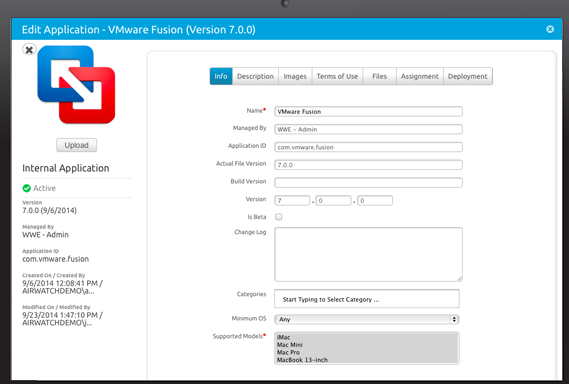Image resolution: width=569 pixels, height=384 pixels.
Task: Click sidebar com.vmware.fusion application ID text
Action: point(56,259)
